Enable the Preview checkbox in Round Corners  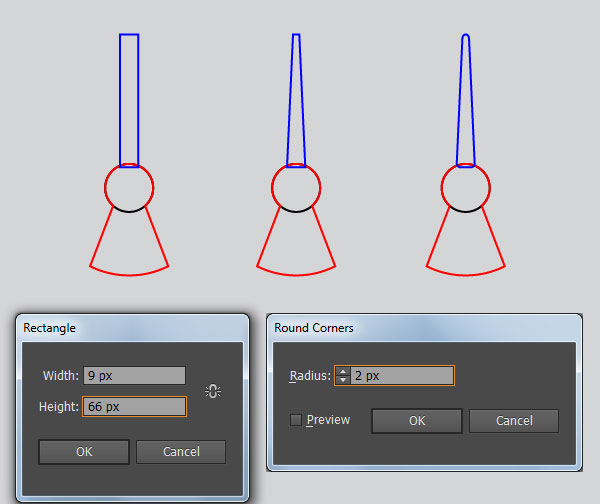(296, 420)
